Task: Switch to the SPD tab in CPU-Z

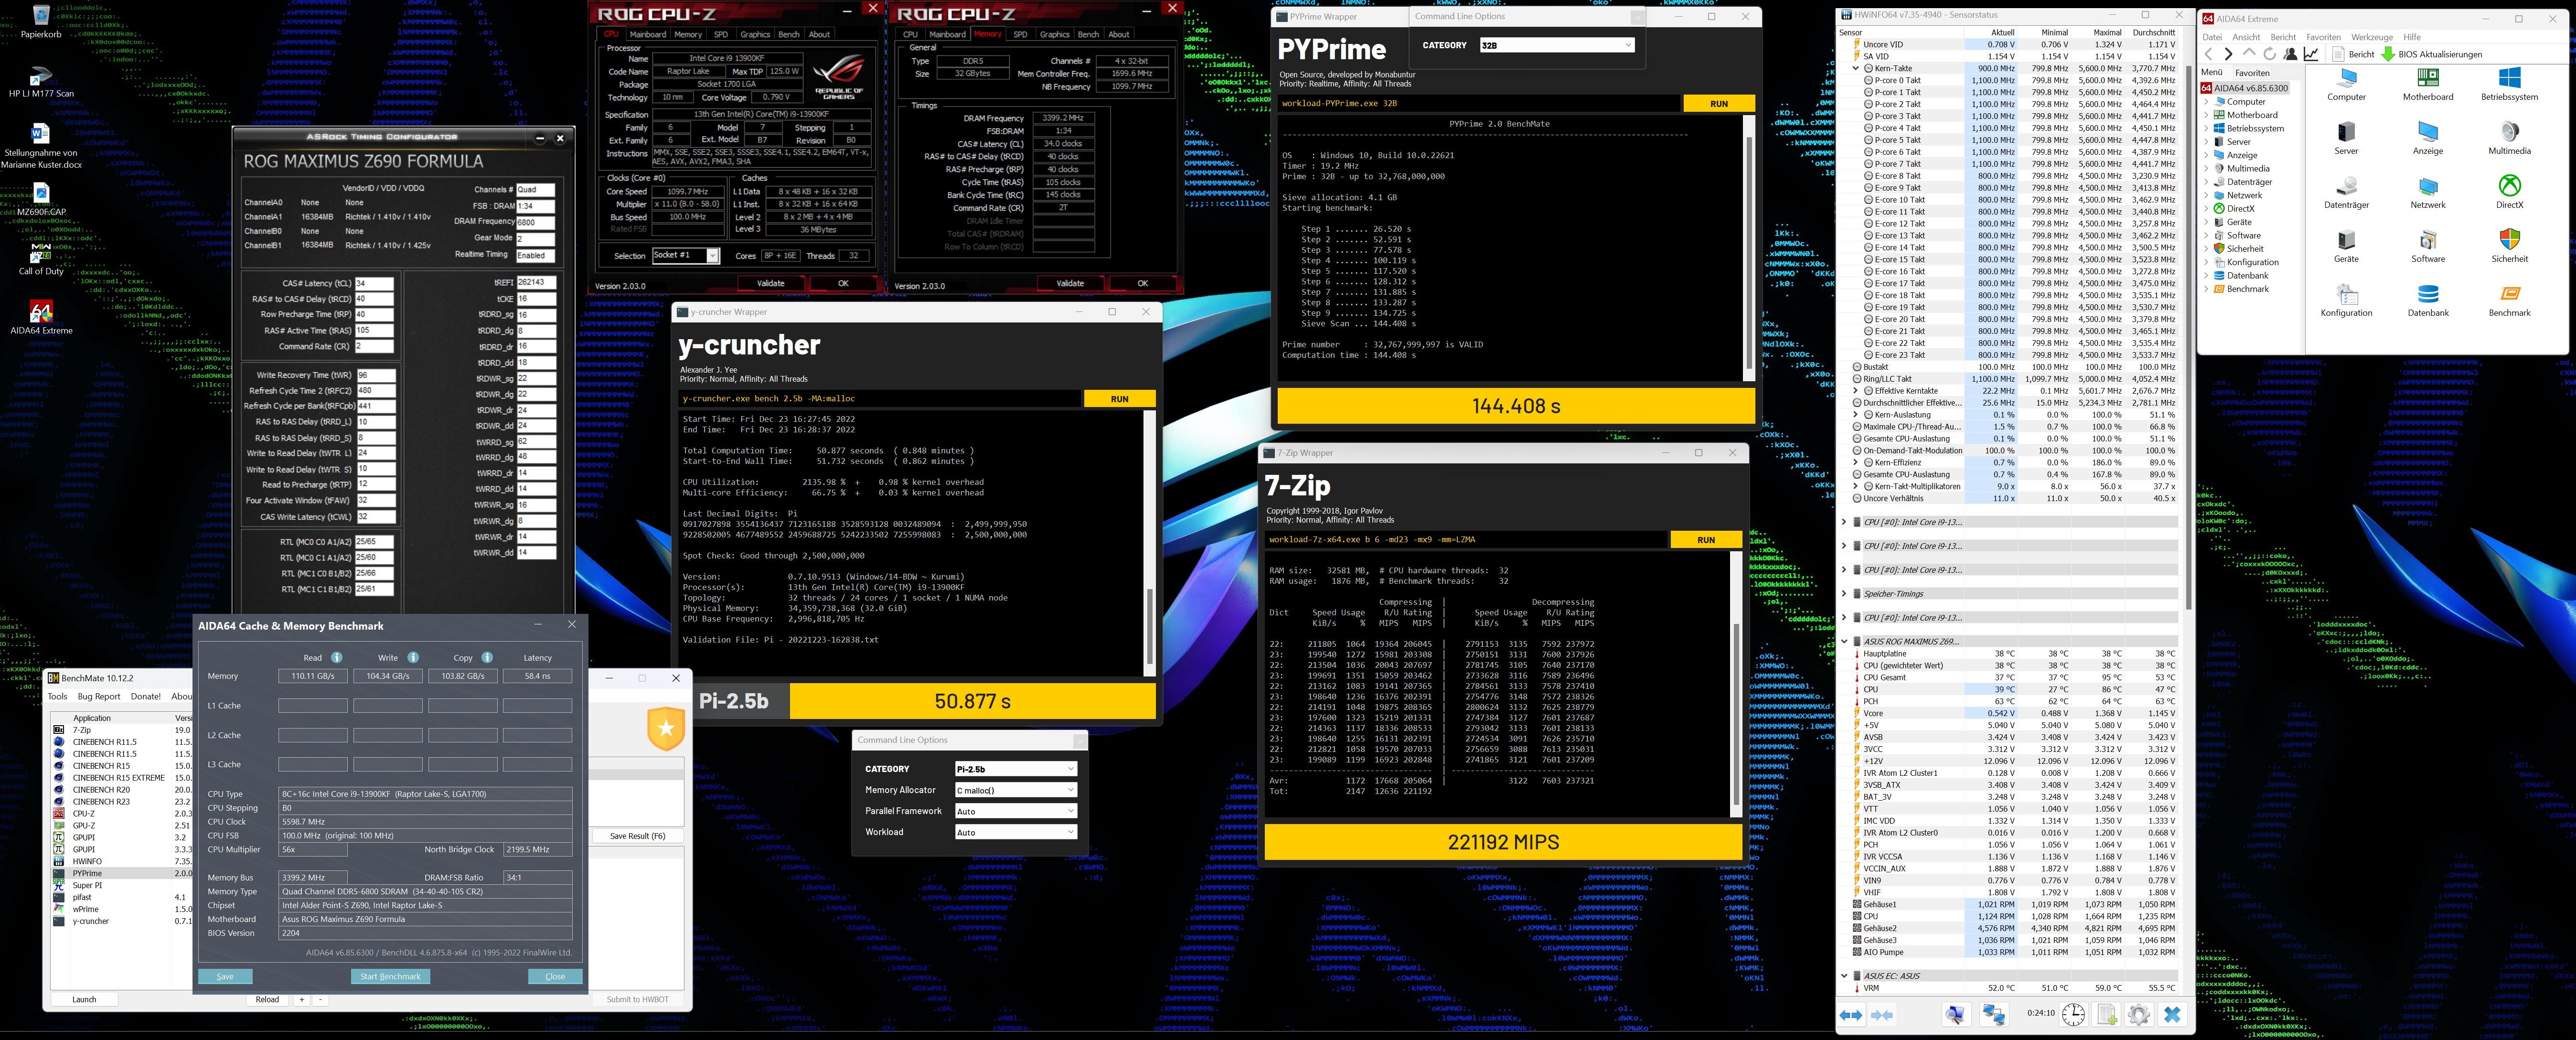Action: point(720,34)
